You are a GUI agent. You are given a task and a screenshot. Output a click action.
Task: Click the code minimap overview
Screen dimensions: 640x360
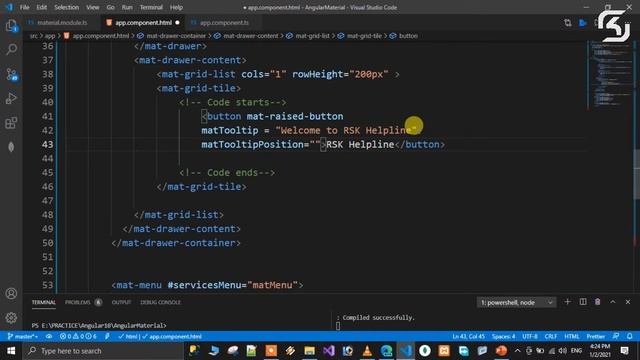point(611,73)
